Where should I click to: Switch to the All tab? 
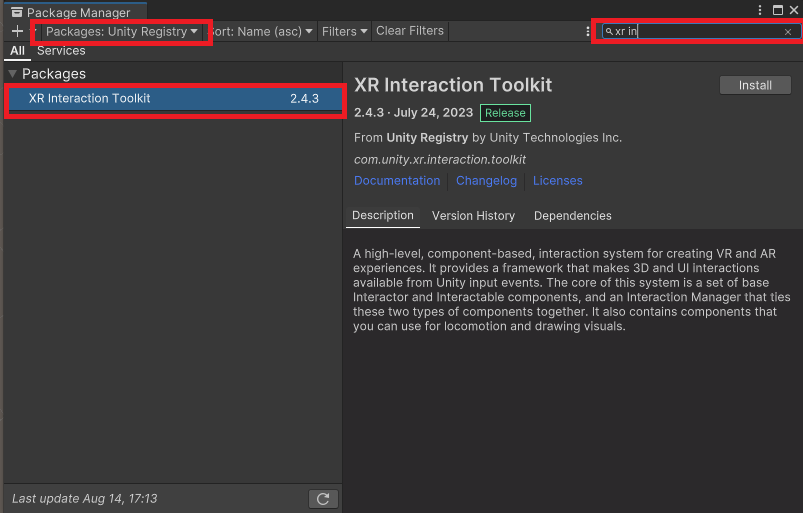[x=17, y=51]
